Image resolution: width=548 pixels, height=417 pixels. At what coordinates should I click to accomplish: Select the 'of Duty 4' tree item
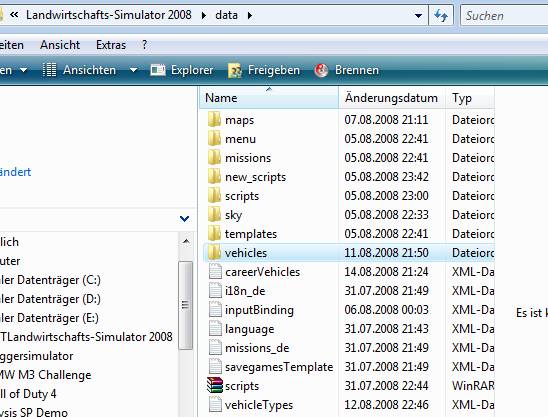[x=28, y=394]
